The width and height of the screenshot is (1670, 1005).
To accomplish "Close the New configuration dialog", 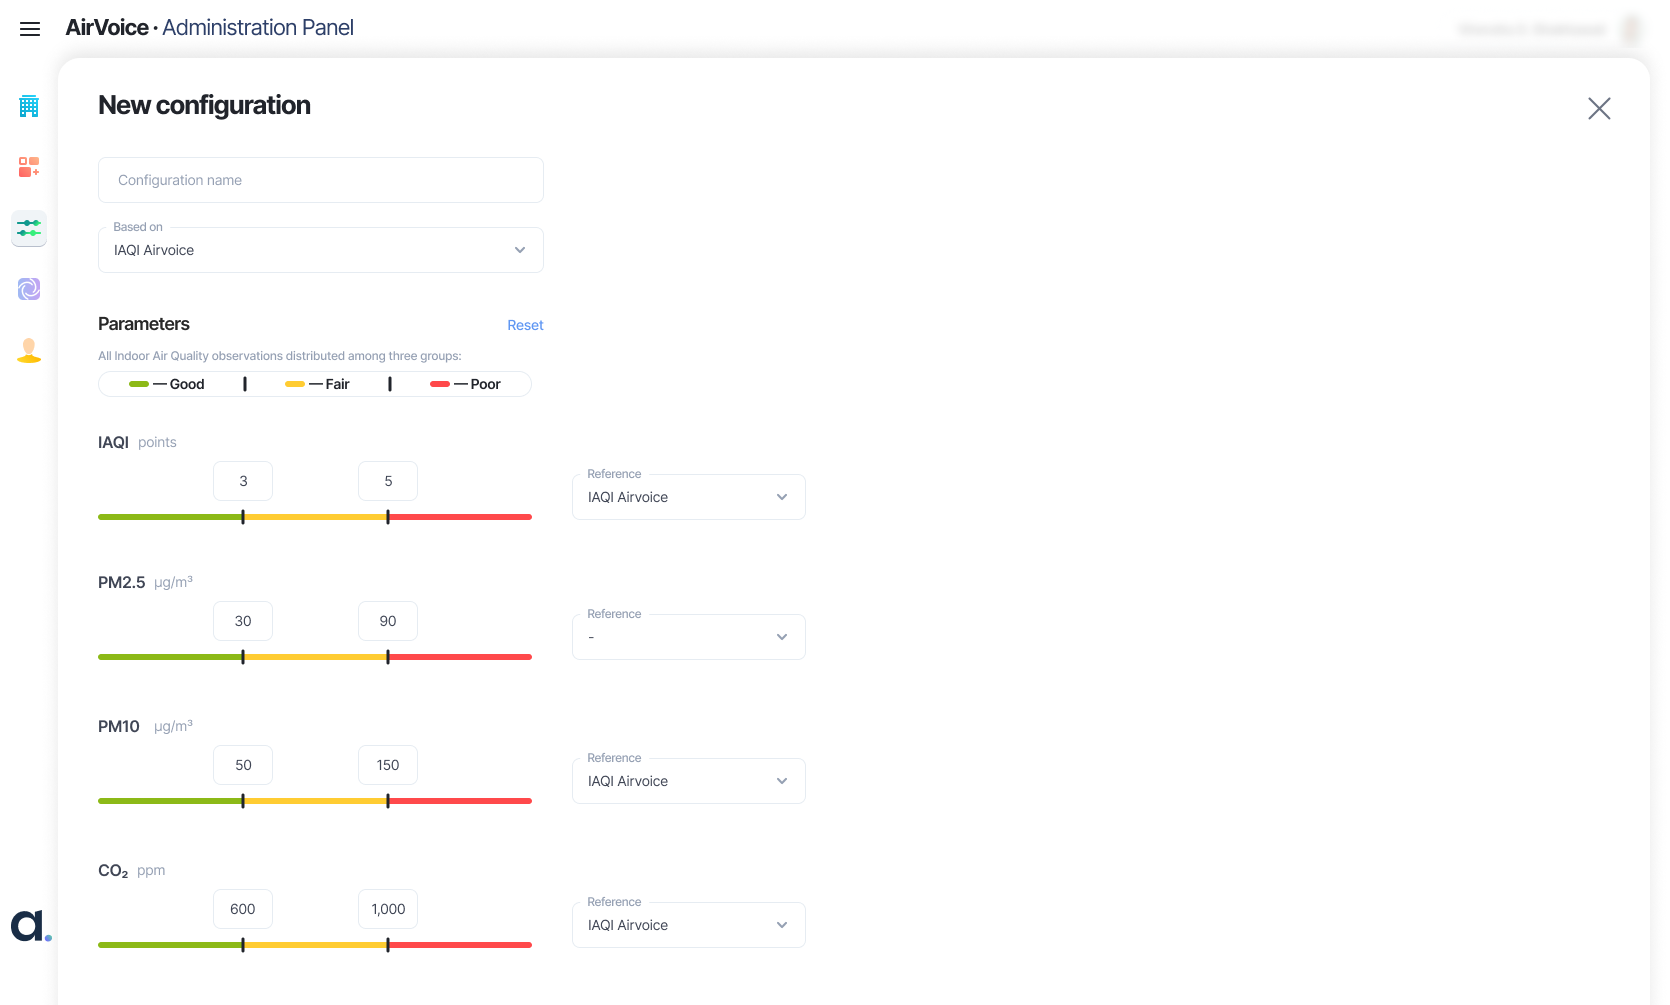I will (x=1599, y=108).
